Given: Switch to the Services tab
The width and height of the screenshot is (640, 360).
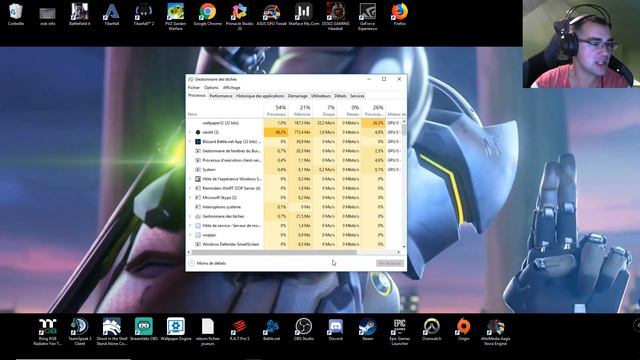Looking at the screenshot, I should 357,96.
